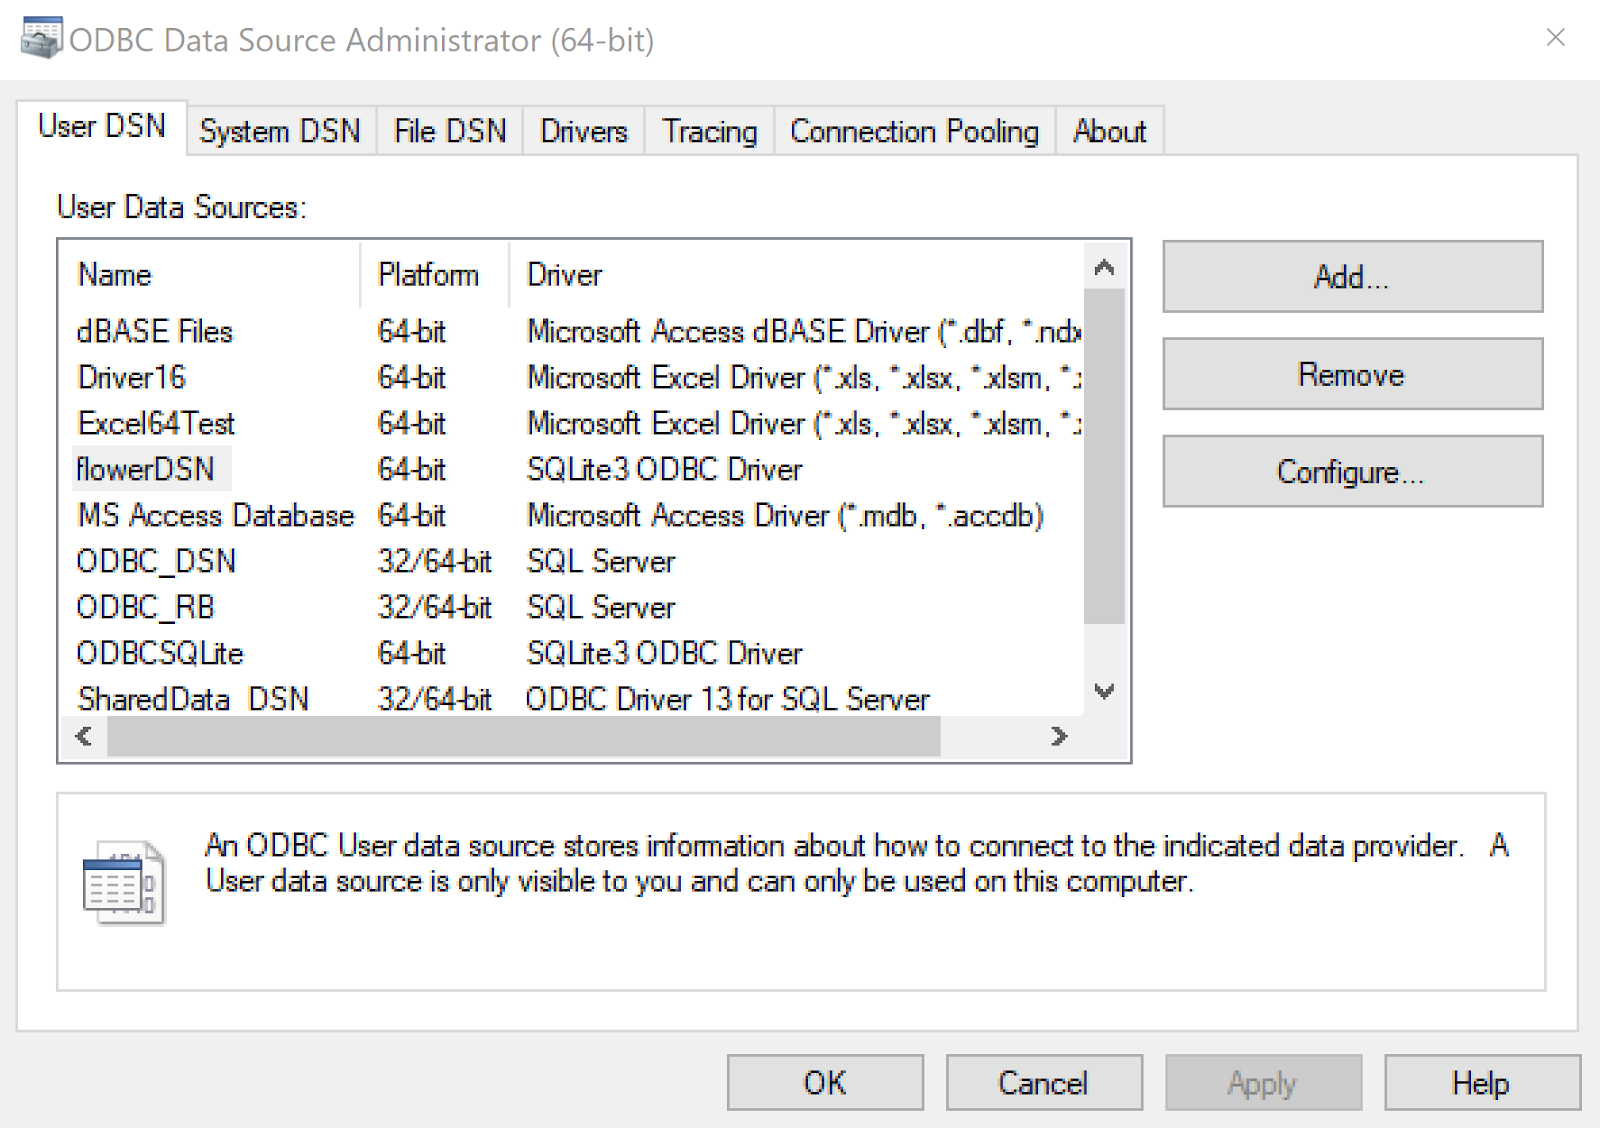
Task: Click the Driver column header
Action: pyautogui.click(x=565, y=275)
